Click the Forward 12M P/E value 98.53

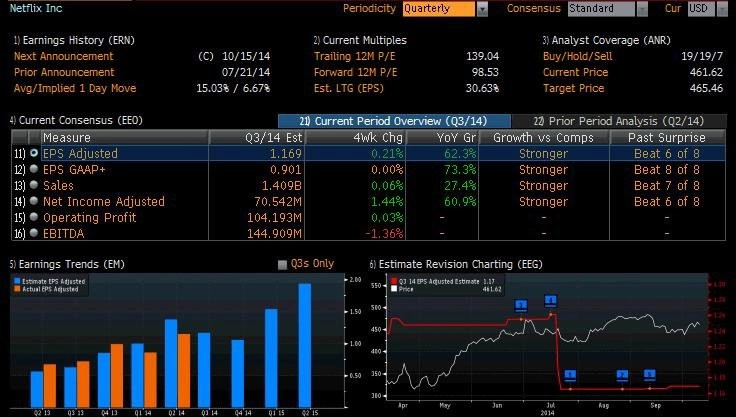pos(485,72)
